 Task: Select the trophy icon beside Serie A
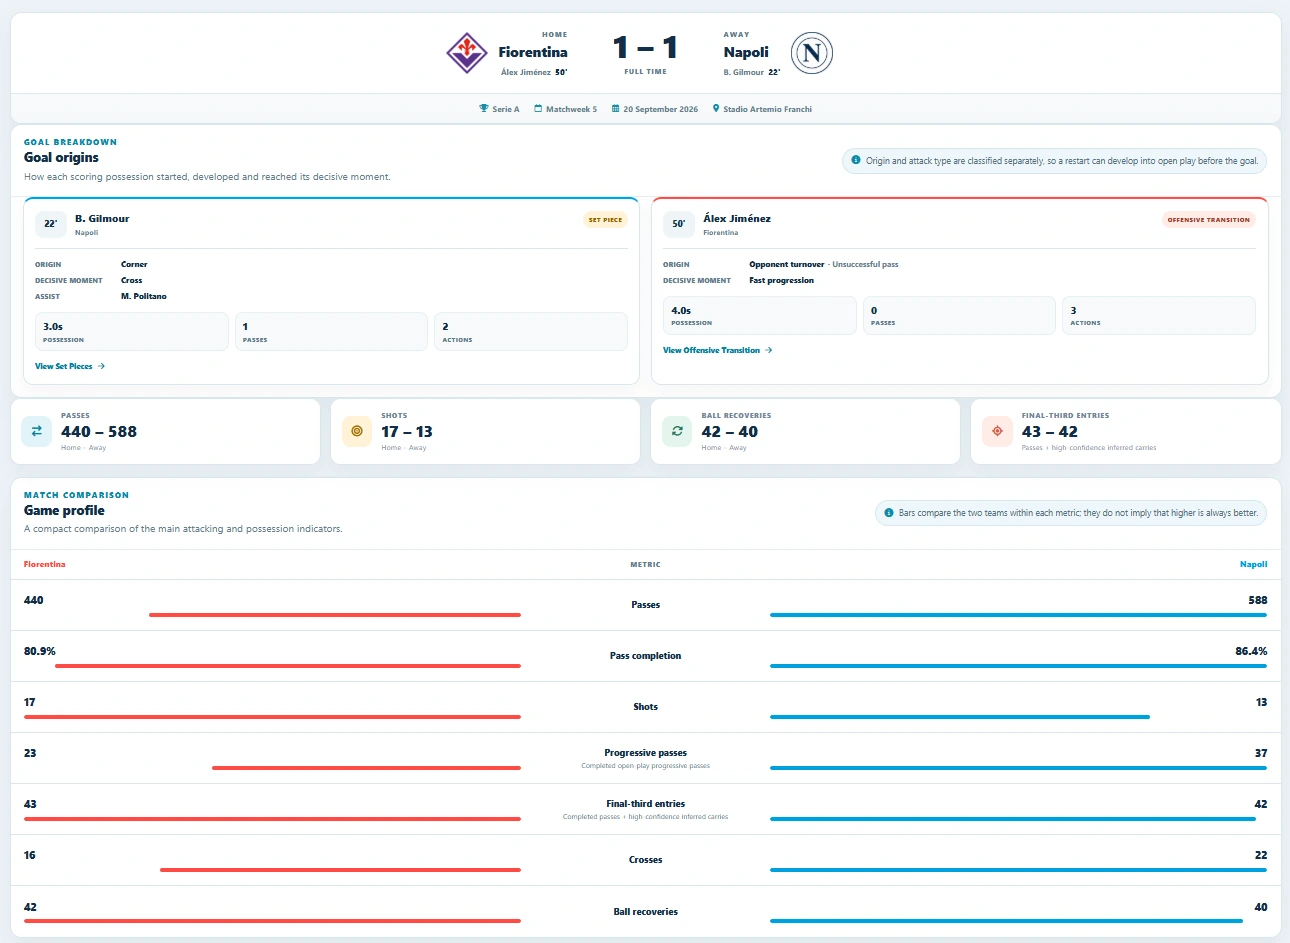pos(484,109)
